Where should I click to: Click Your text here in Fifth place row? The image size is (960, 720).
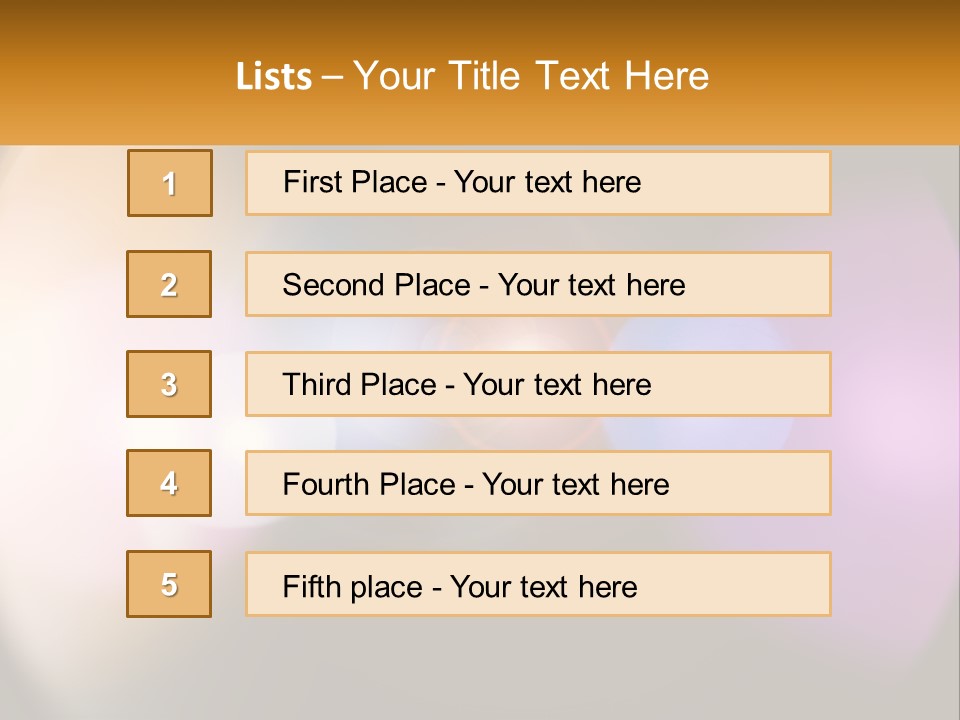[x=543, y=586]
